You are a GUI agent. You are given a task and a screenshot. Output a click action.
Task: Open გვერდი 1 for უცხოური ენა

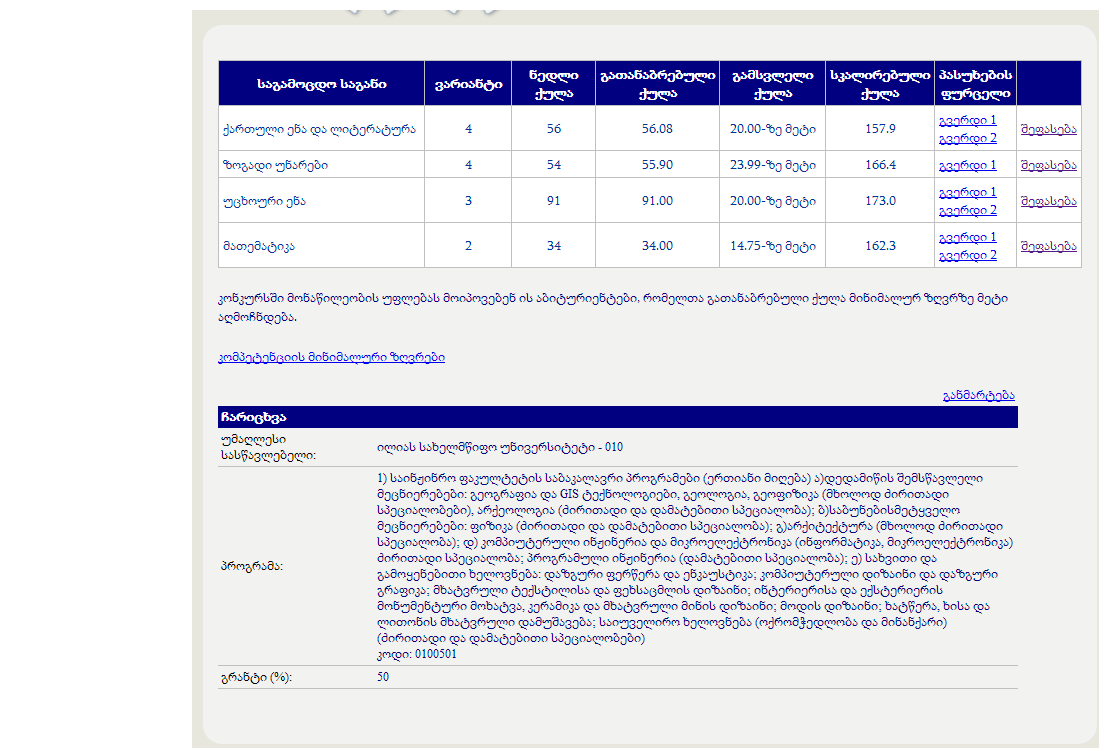[x=967, y=192]
